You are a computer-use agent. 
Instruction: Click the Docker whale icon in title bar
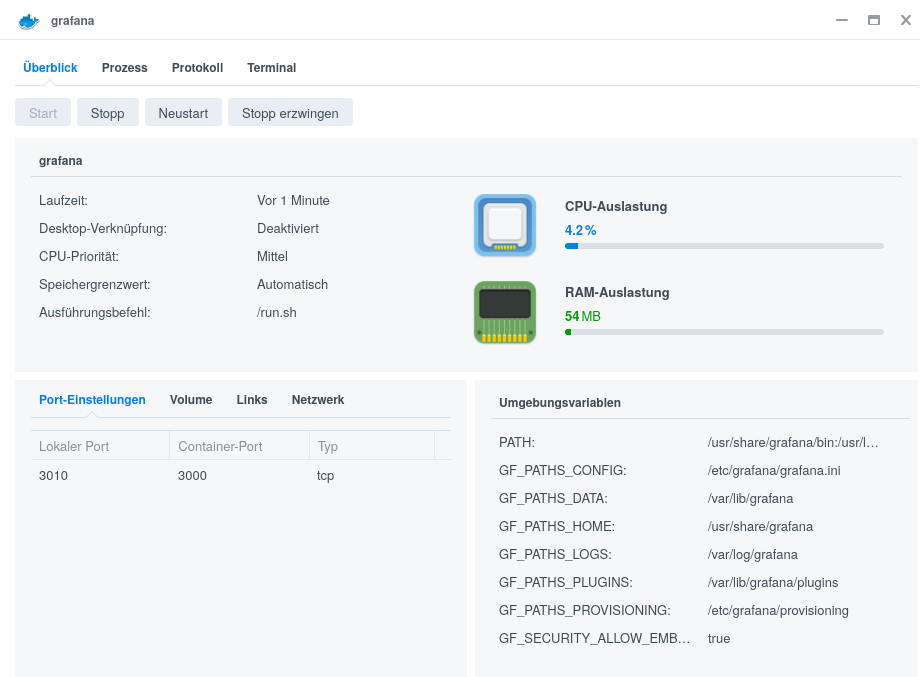[x=29, y=21]
